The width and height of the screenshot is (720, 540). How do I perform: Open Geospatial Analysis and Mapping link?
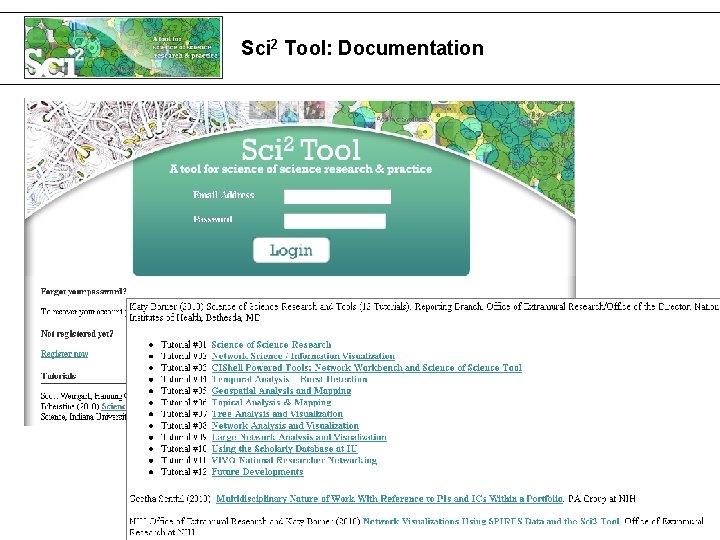point(281,390)
